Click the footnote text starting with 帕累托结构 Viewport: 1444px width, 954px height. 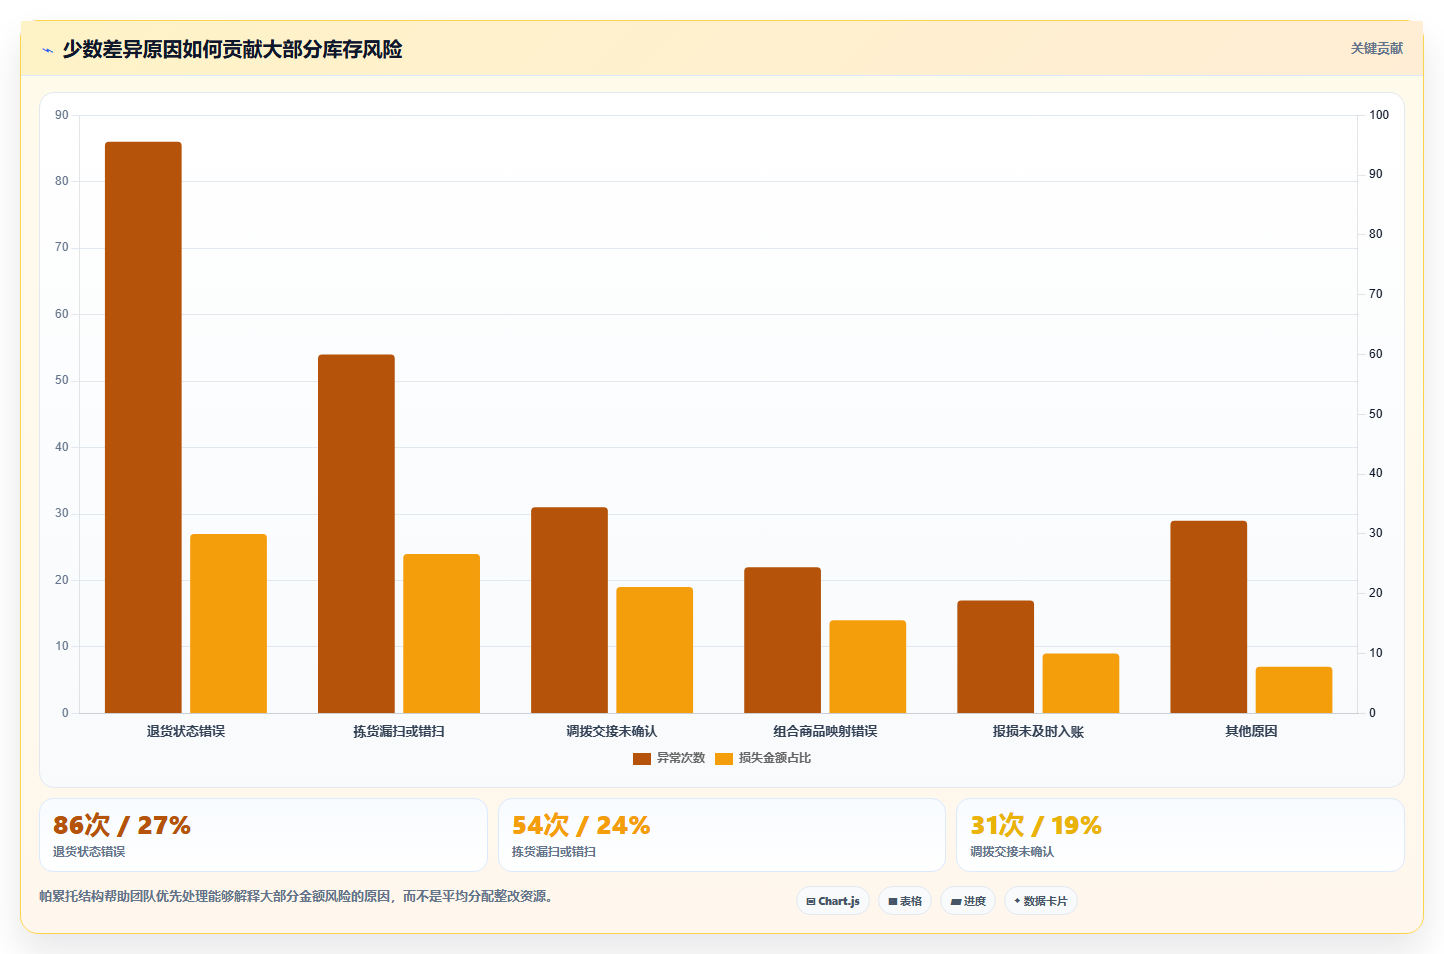(x=296, y=896)
